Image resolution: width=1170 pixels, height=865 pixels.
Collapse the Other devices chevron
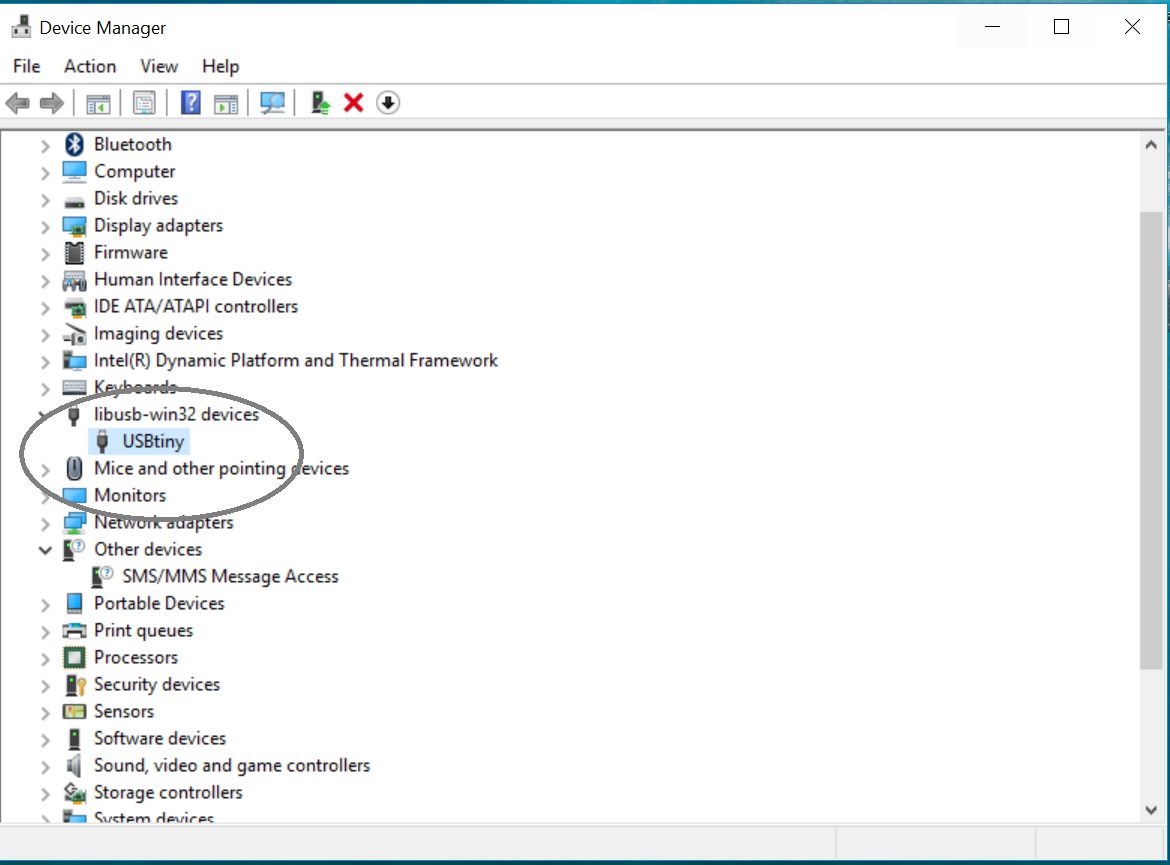pos(45,551)
